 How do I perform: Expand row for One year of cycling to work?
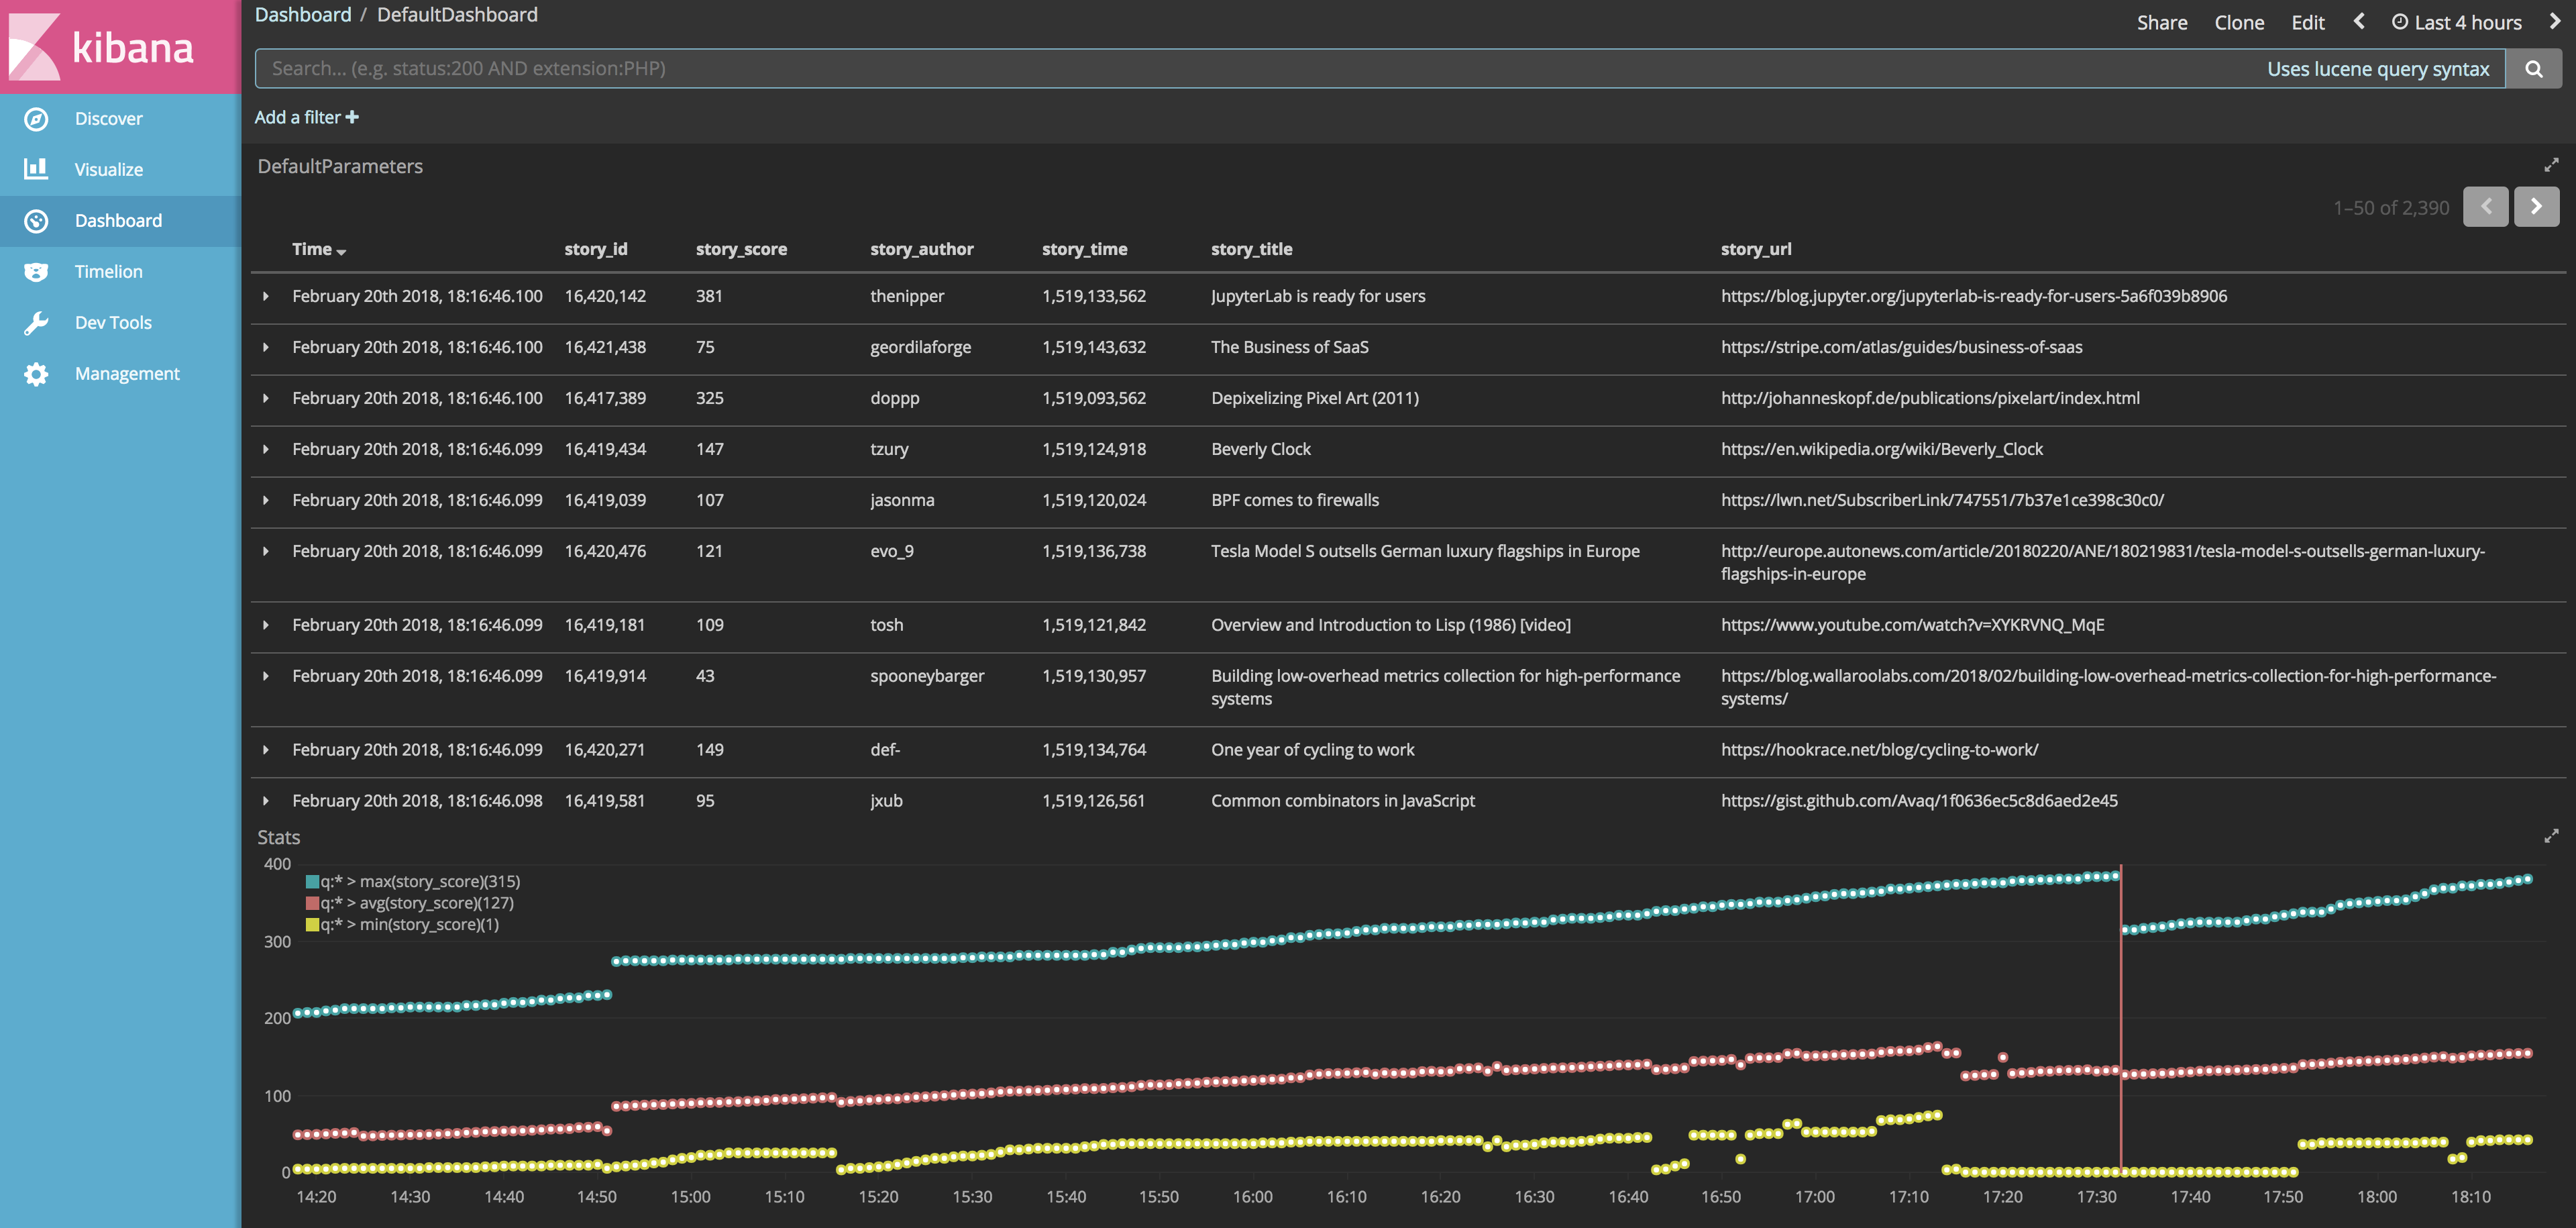[265, 751]
